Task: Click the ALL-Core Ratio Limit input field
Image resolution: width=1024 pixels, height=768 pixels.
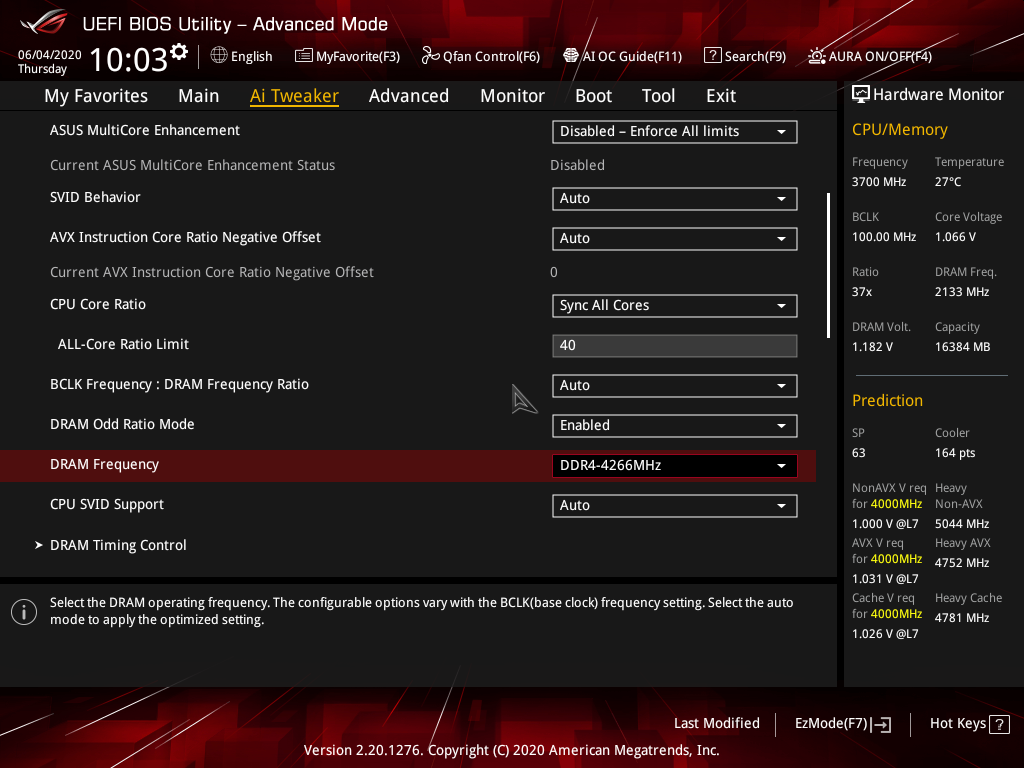Action: [x=674, y=345]
